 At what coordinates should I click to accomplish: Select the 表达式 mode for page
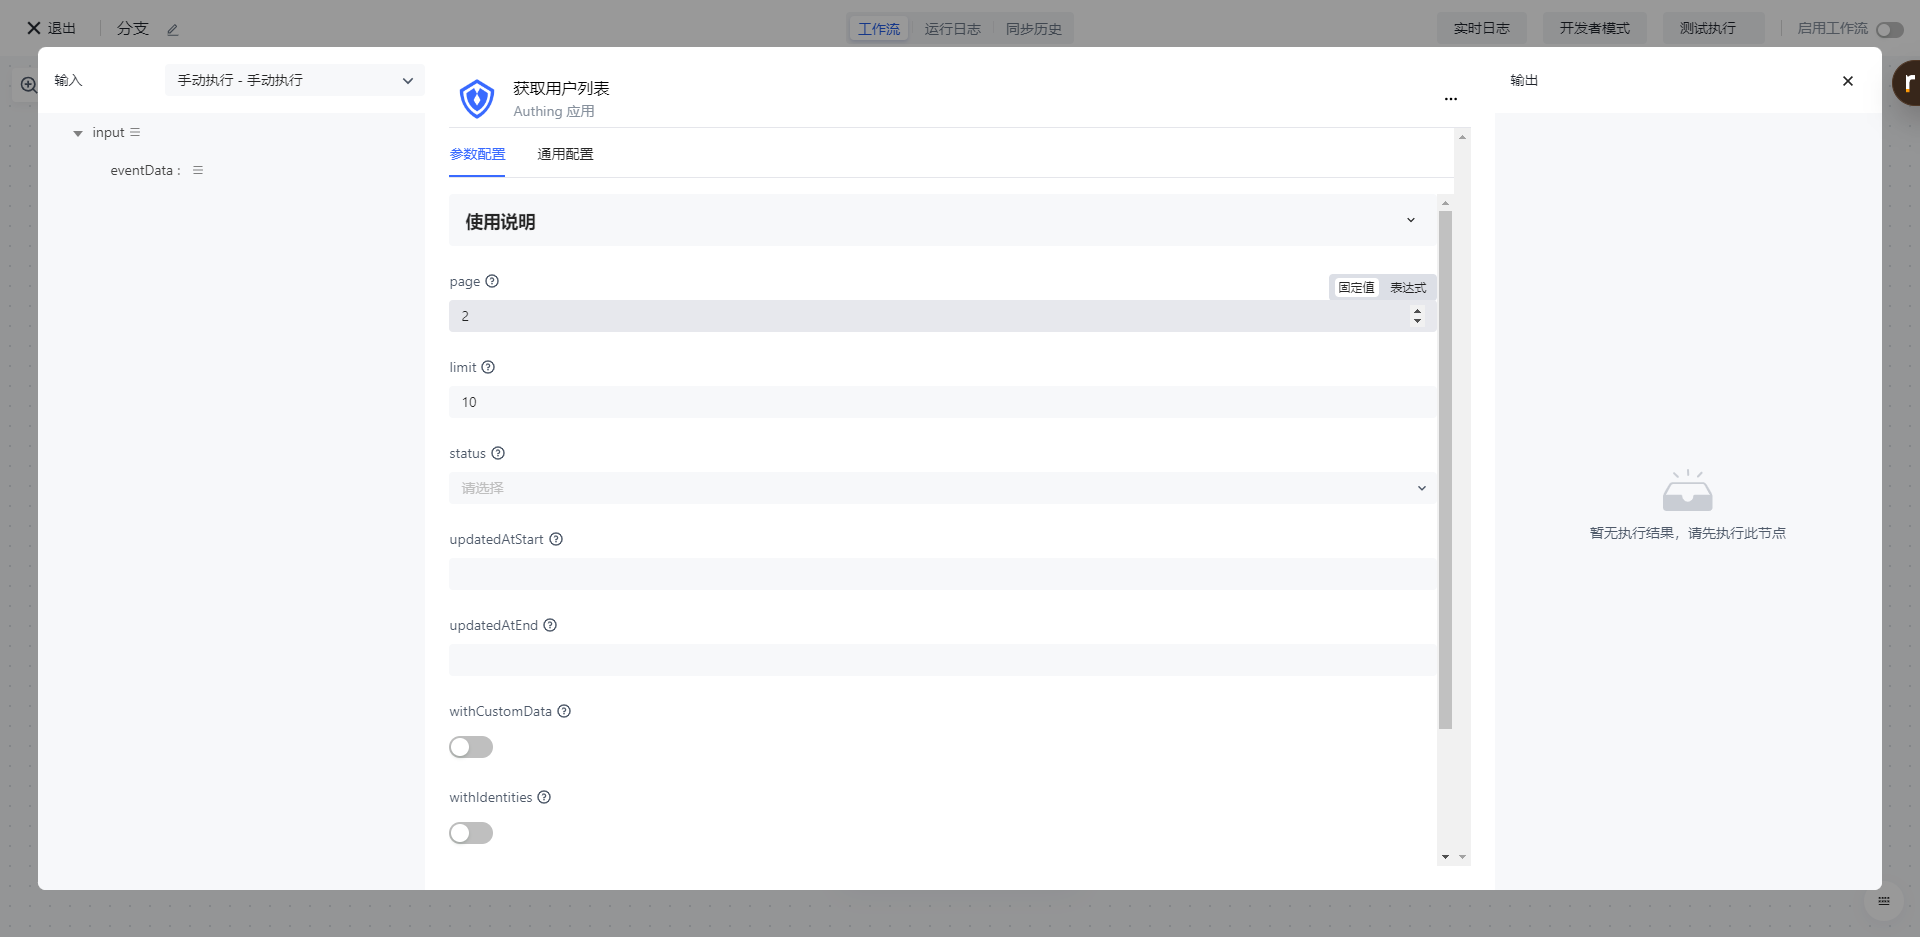pyautogui.click(x=1408, y=288)
